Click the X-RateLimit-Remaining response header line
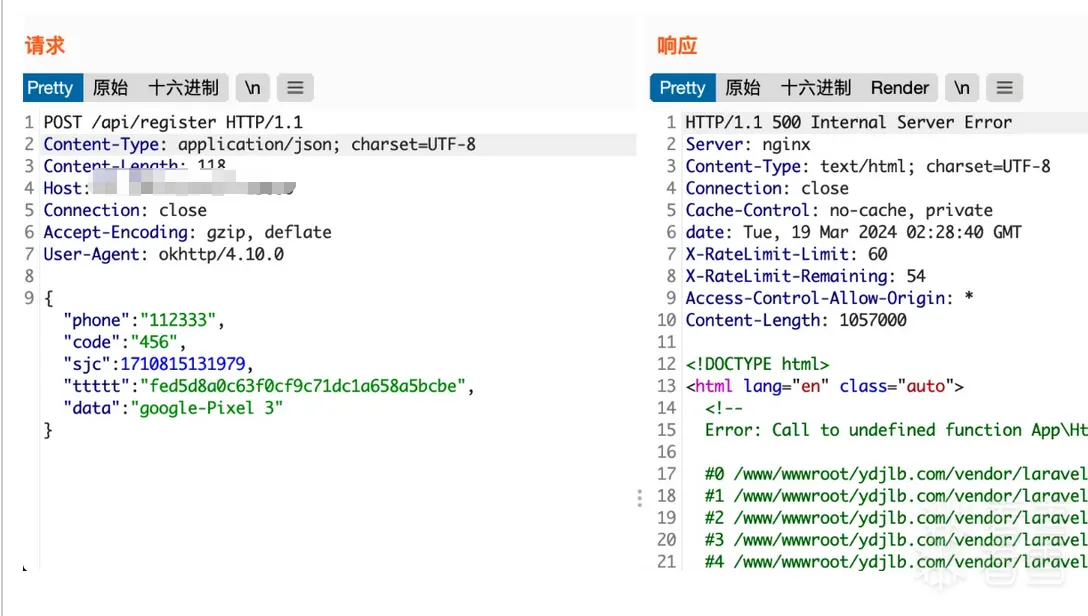1088x616 pixels. pyautogui.click(x=805, y=276)
